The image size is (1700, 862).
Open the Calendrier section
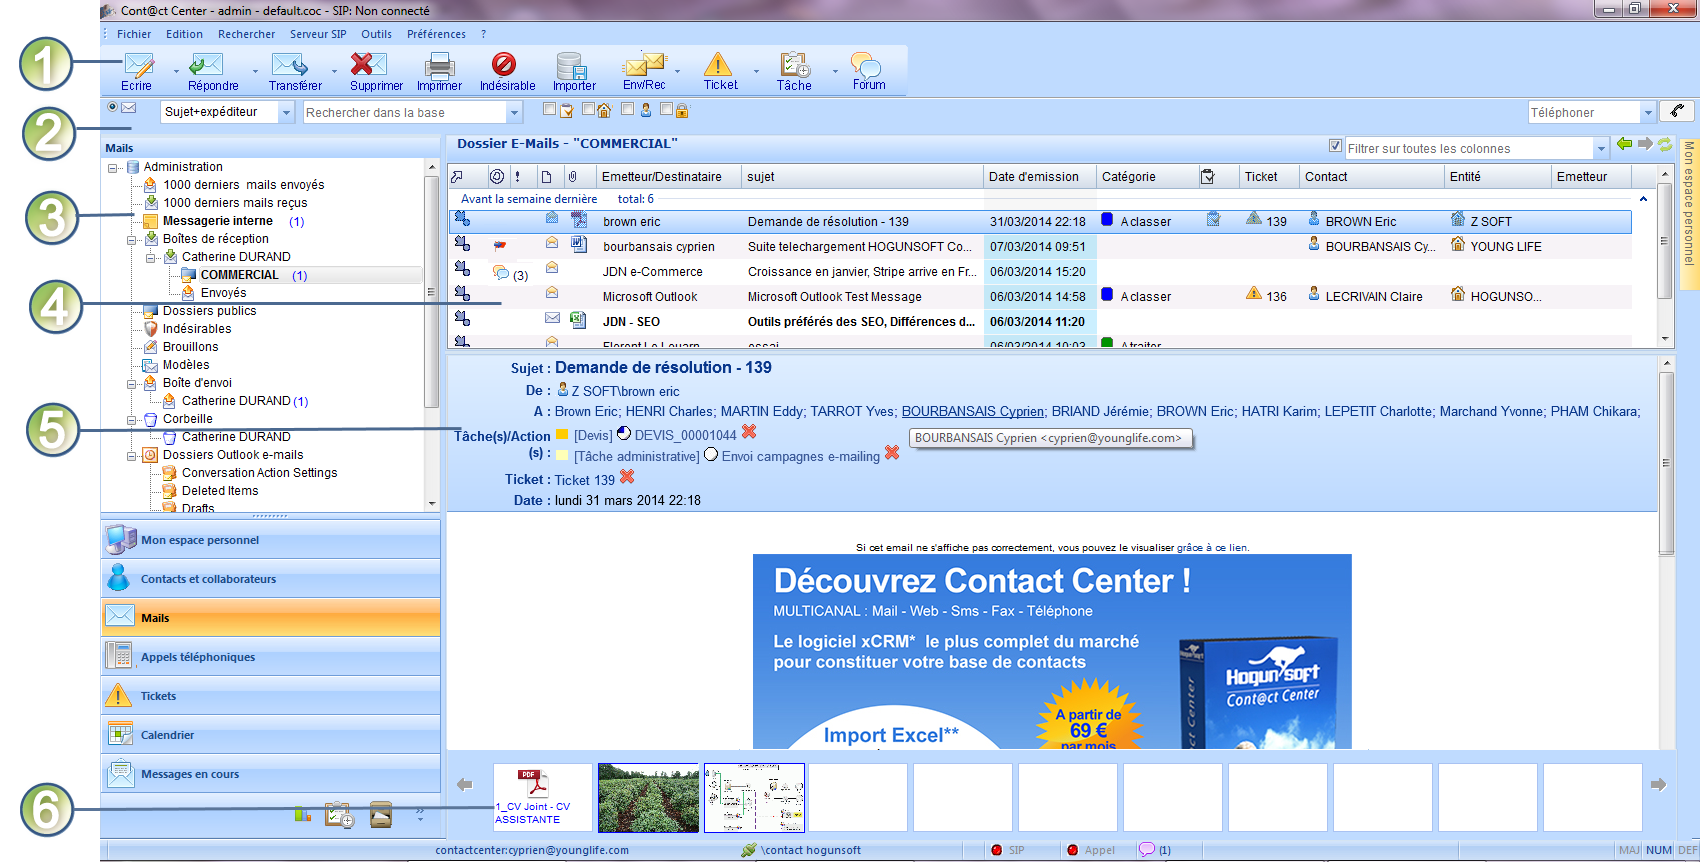click(270, 735)
